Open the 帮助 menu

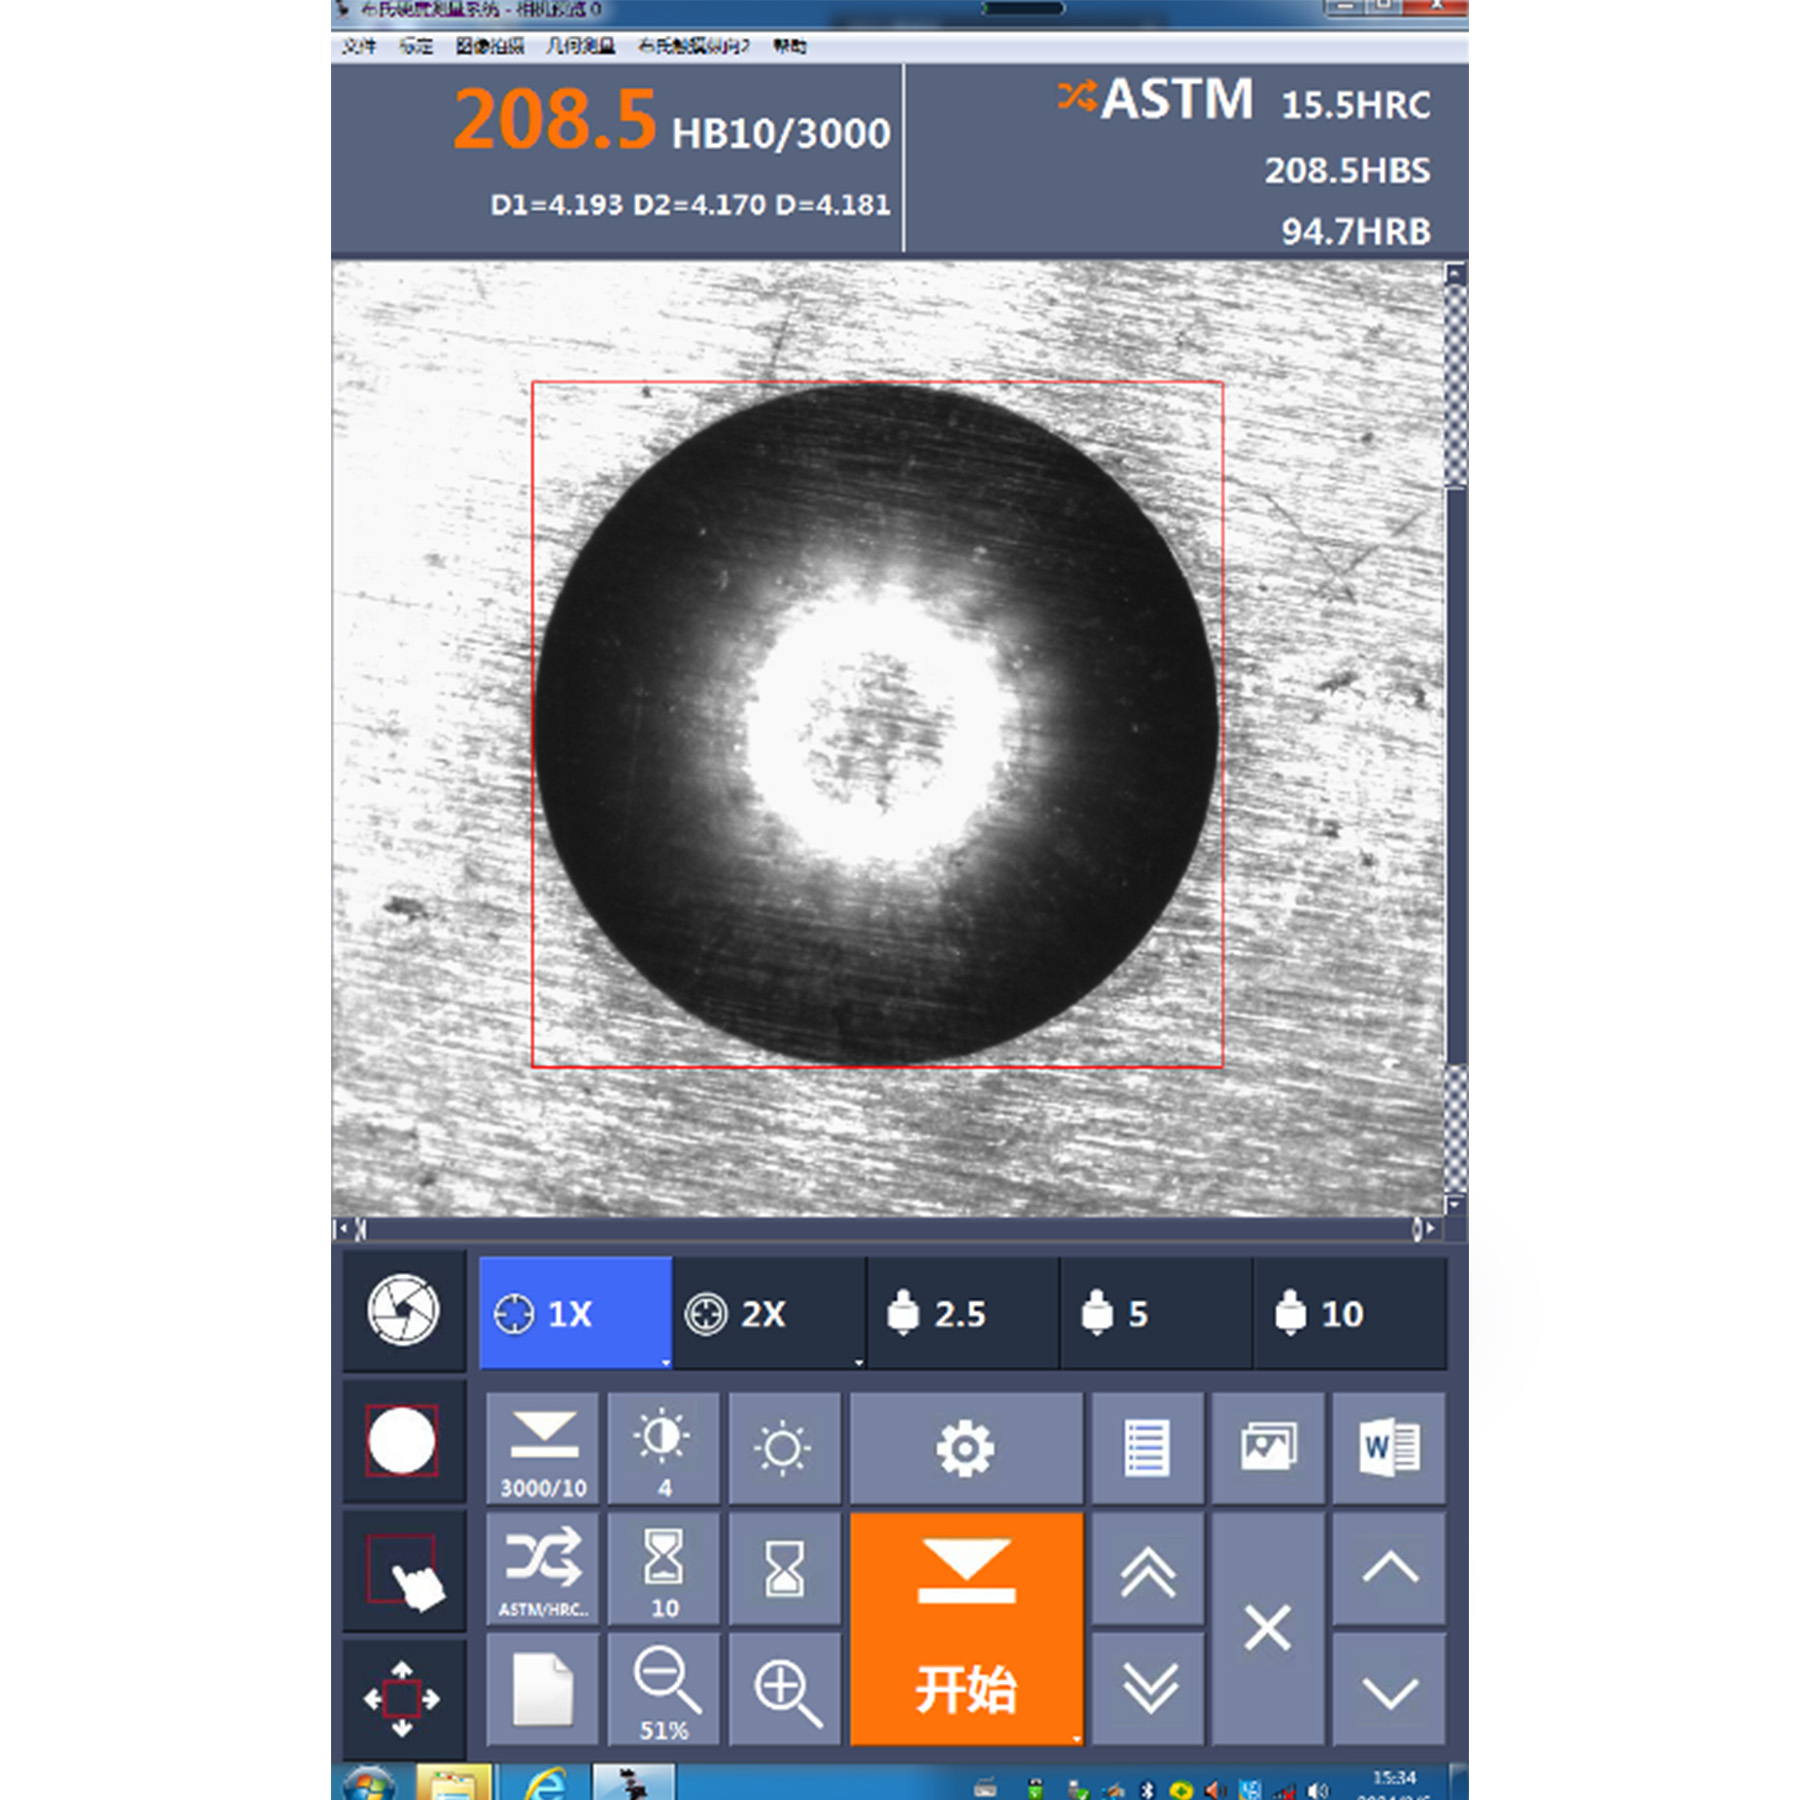pos(789,46)
